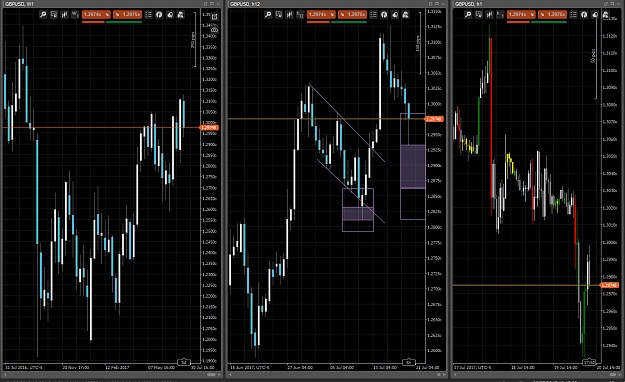Click '18 Jul 14:00' date on h1 axis
This screenshot has height=382, width=625.
(523, 367)
